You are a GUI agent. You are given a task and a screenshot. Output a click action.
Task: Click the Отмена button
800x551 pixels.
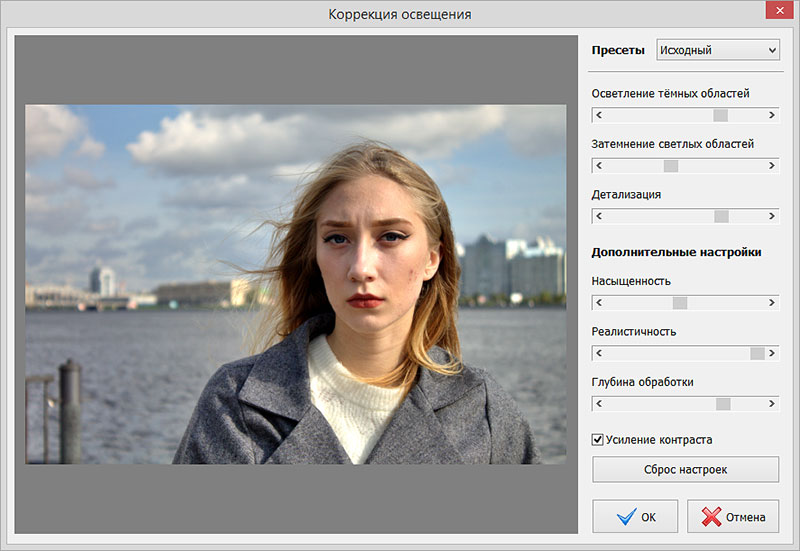pyautogui.click(x=733, y=517)
